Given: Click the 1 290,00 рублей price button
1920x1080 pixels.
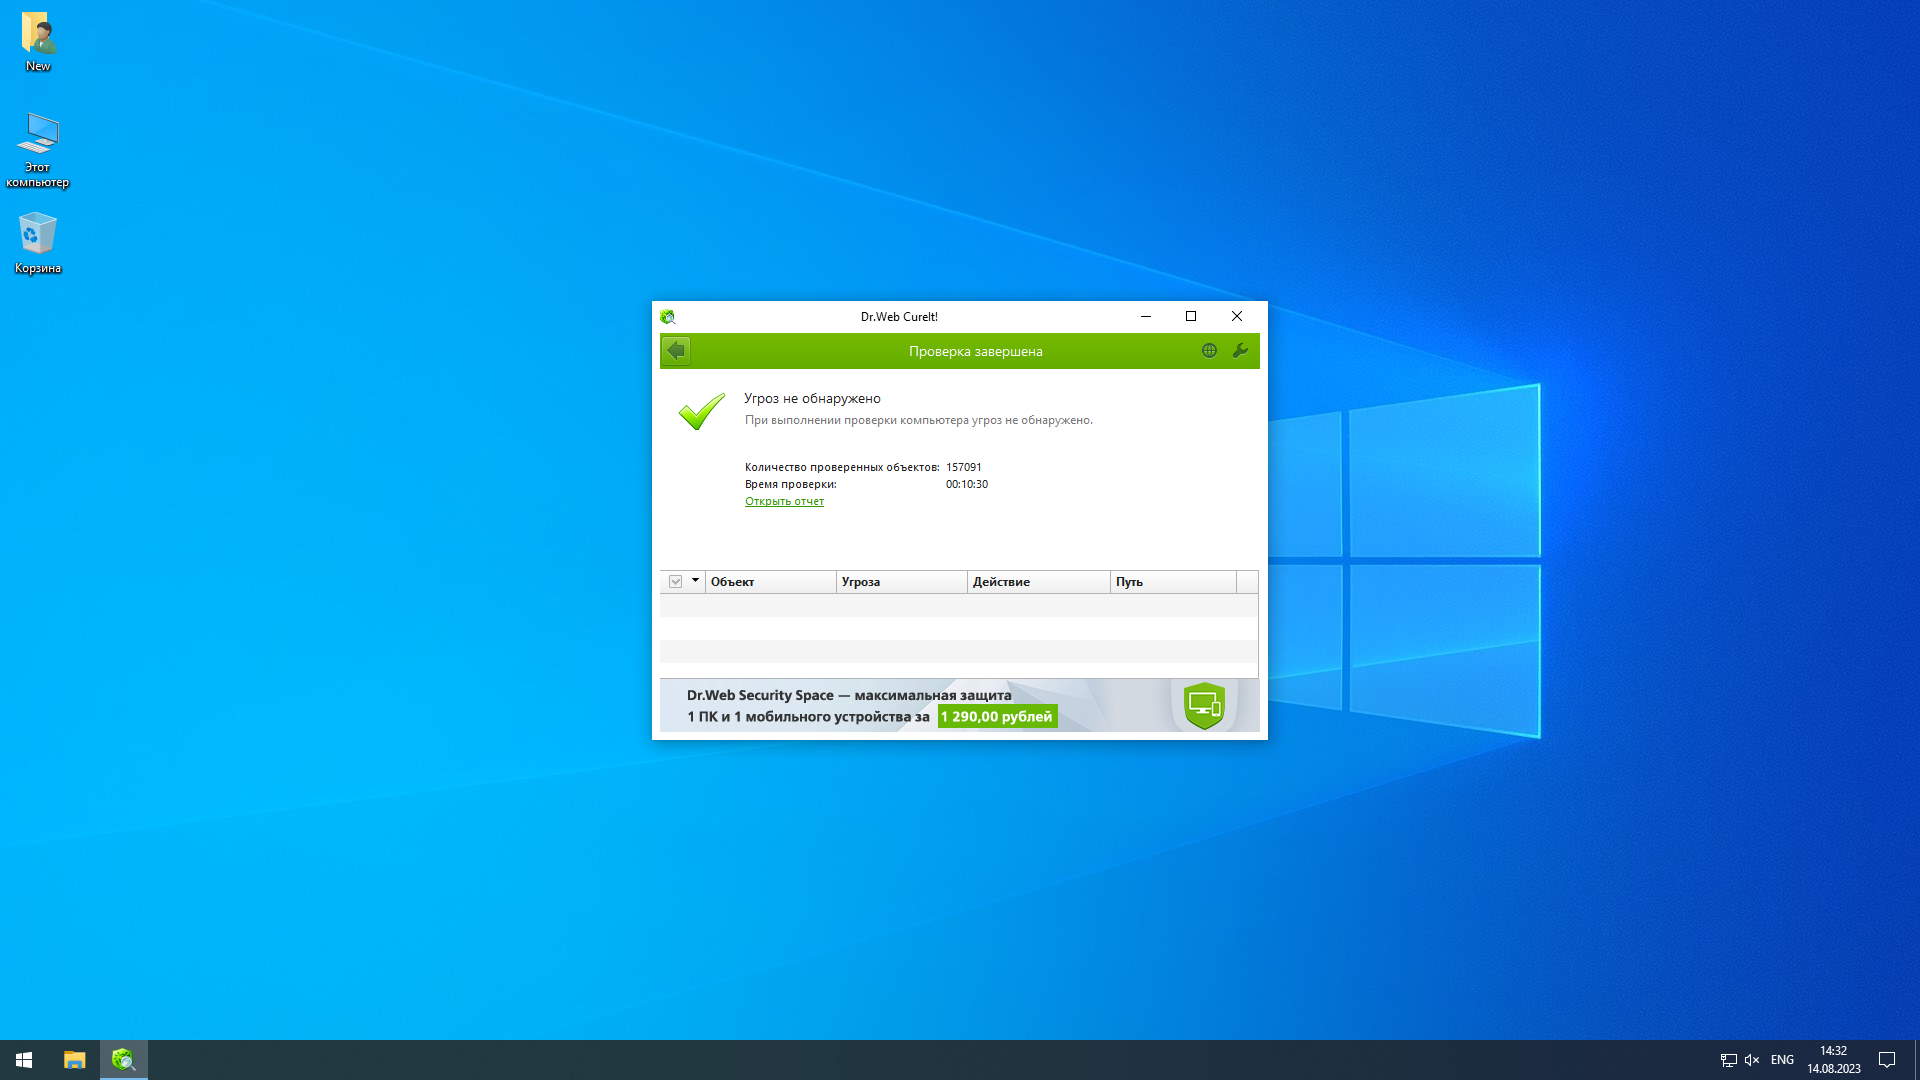Looking at the screenshot, I should [997, 717].
